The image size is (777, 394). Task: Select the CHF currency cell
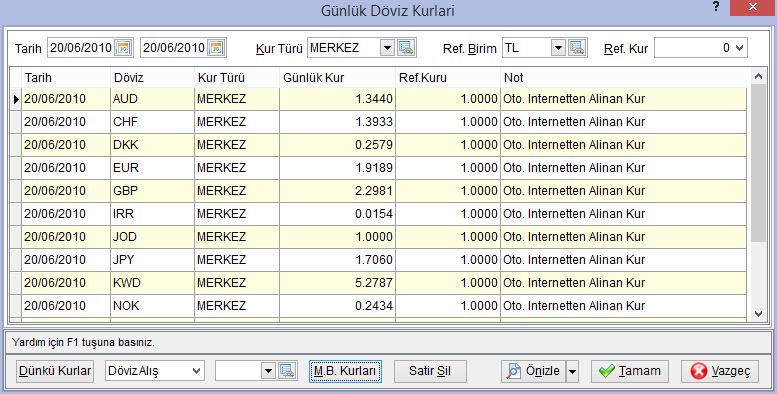click(x=153, y=122)
